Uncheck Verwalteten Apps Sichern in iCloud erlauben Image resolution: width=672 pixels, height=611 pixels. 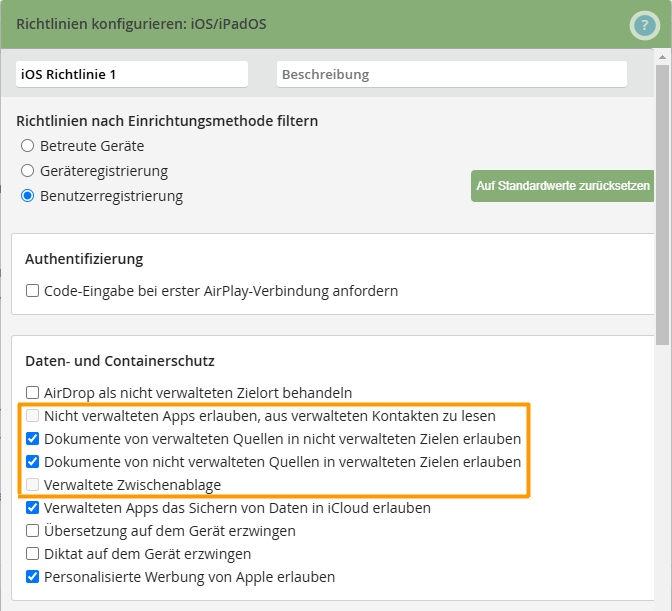coord(33,508)
